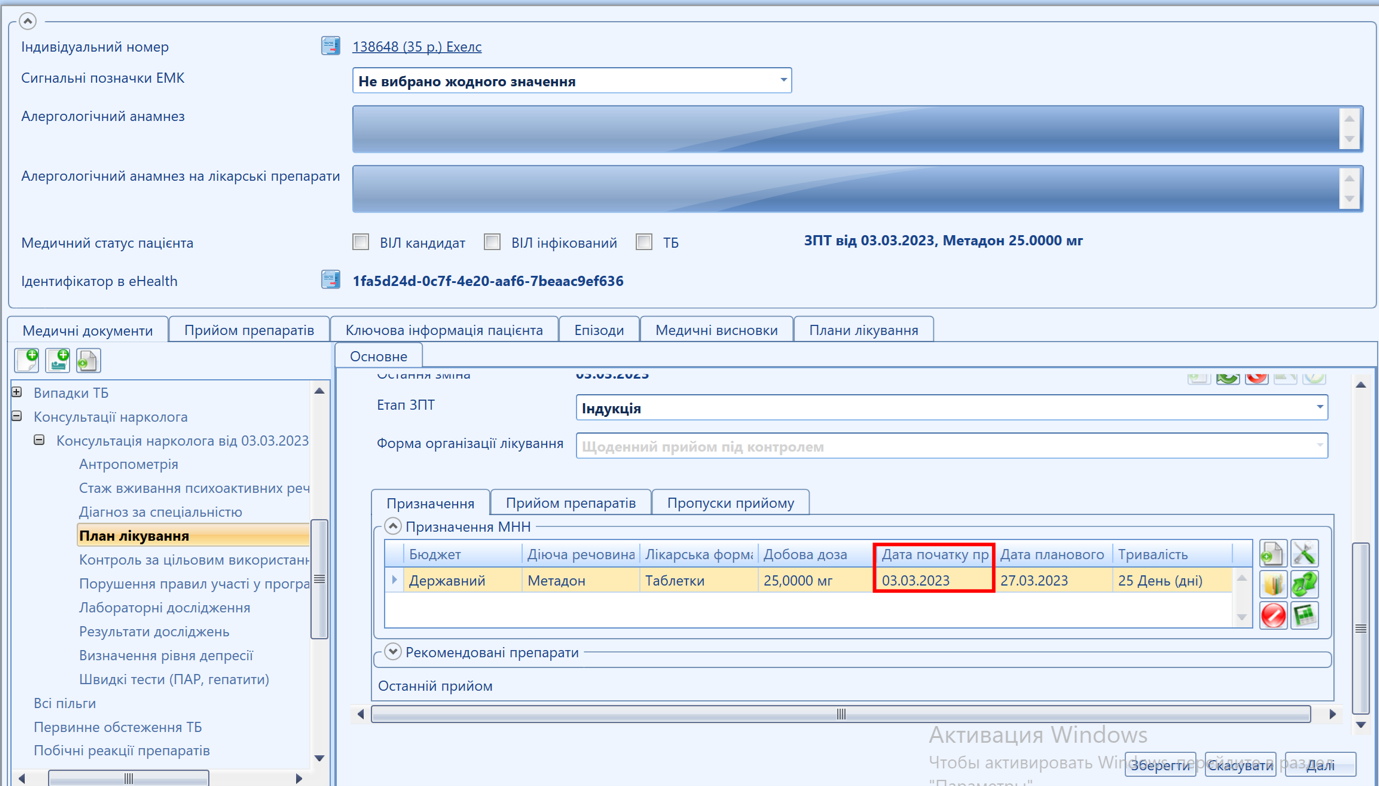Open patient card icon next to individual number

tap(331, 46)
